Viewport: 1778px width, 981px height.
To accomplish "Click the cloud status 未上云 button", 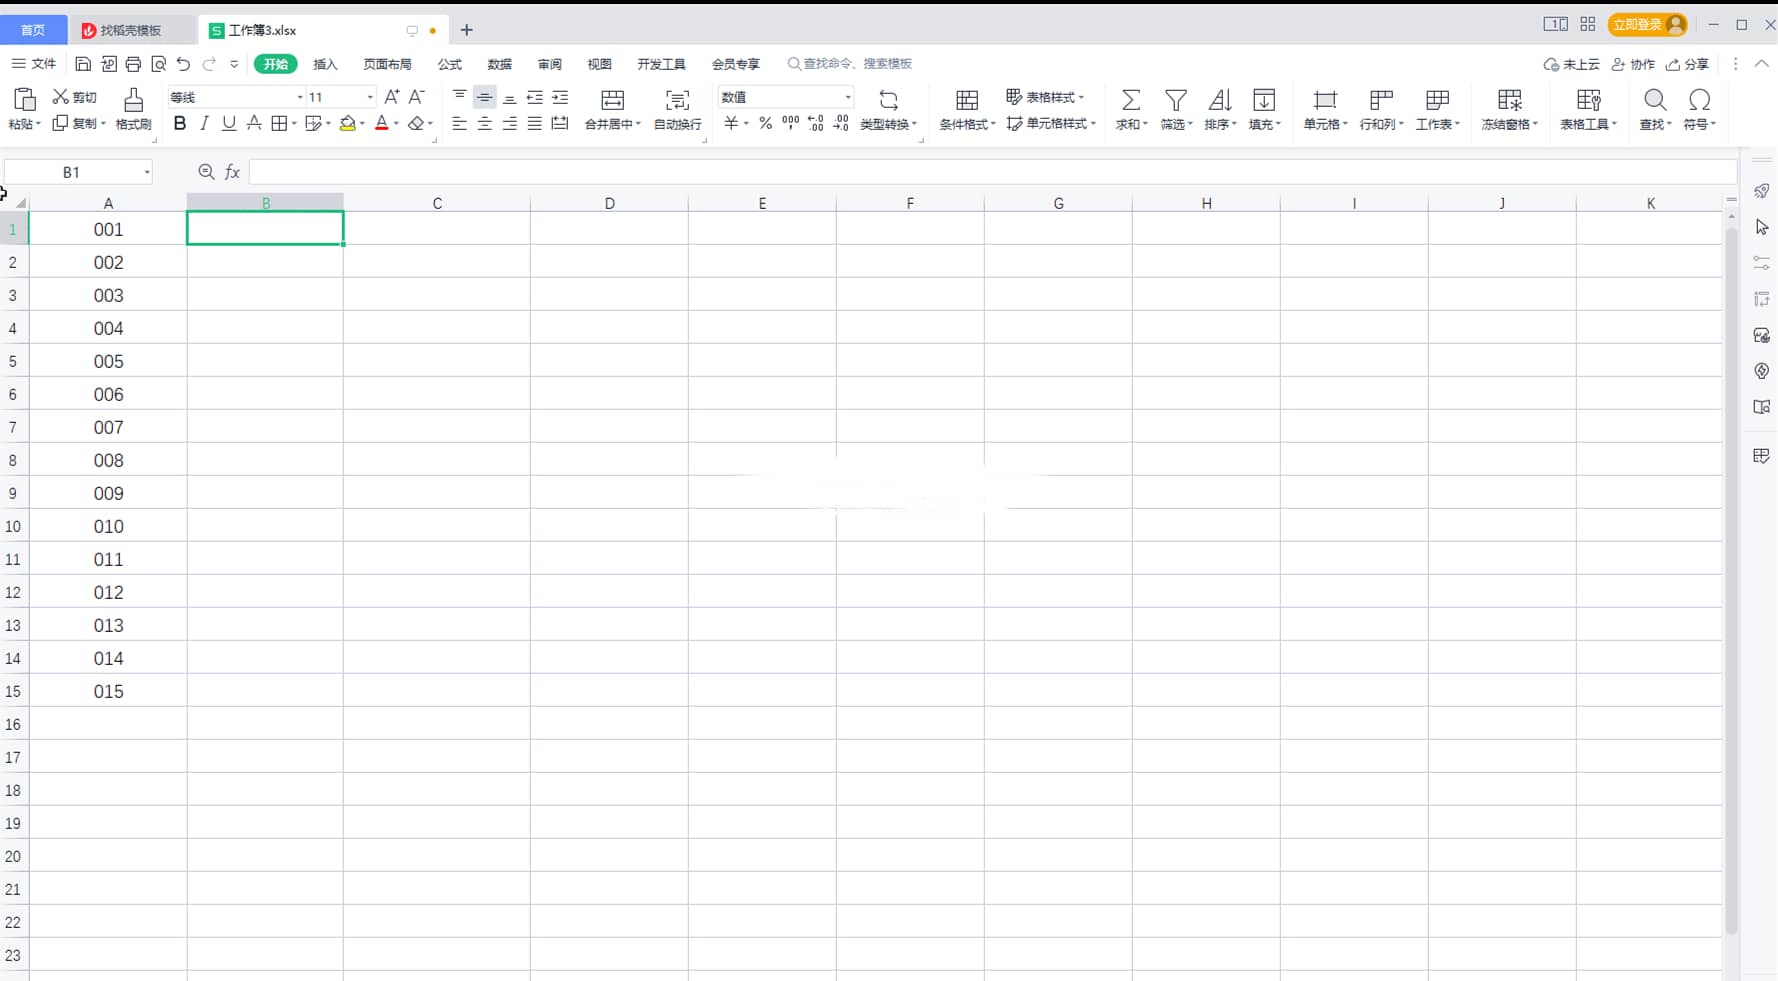I will point(1571,64).
